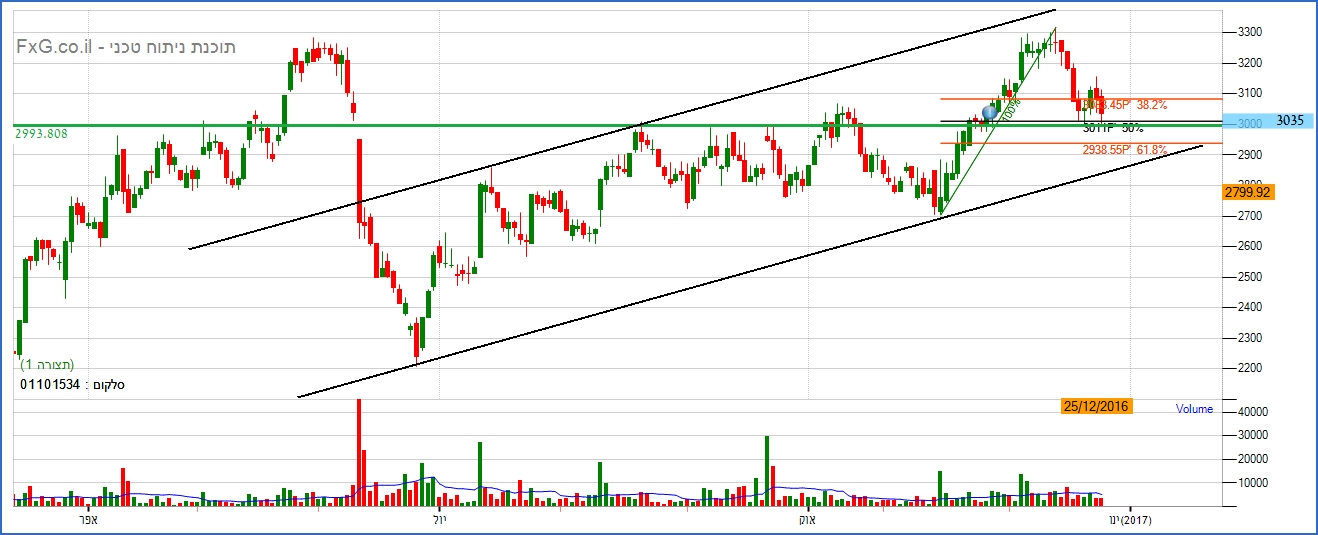Click the 2200 price axis value
This screenshot has width=1318, height=535.
pyautogui.click(x=1251, y=369)
